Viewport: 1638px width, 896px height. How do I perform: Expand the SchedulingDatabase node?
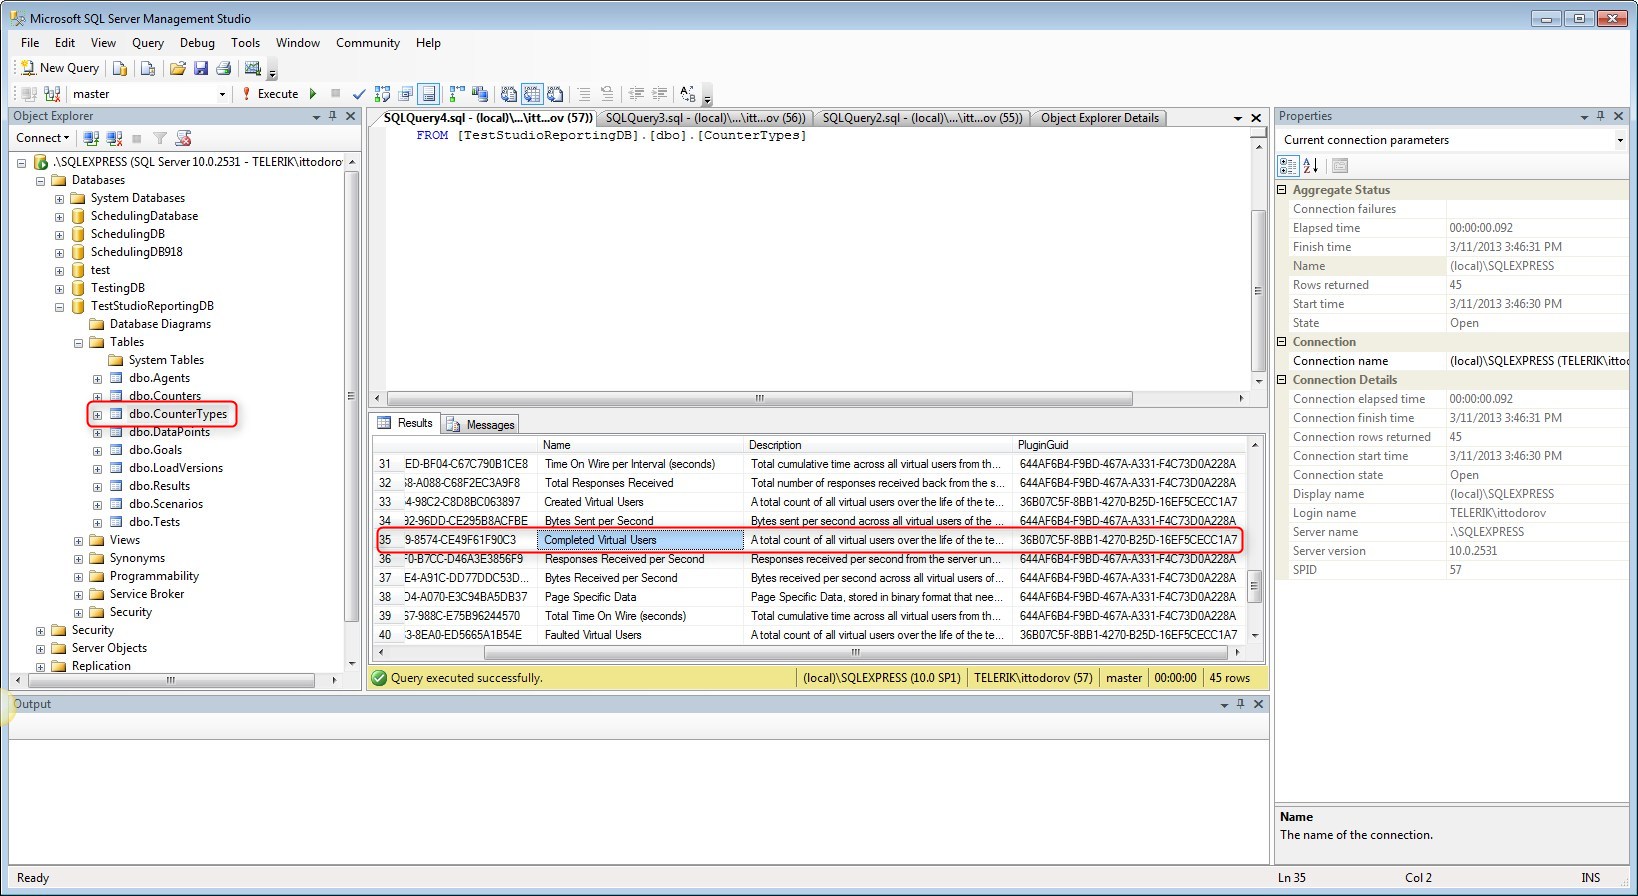point(59,217)
